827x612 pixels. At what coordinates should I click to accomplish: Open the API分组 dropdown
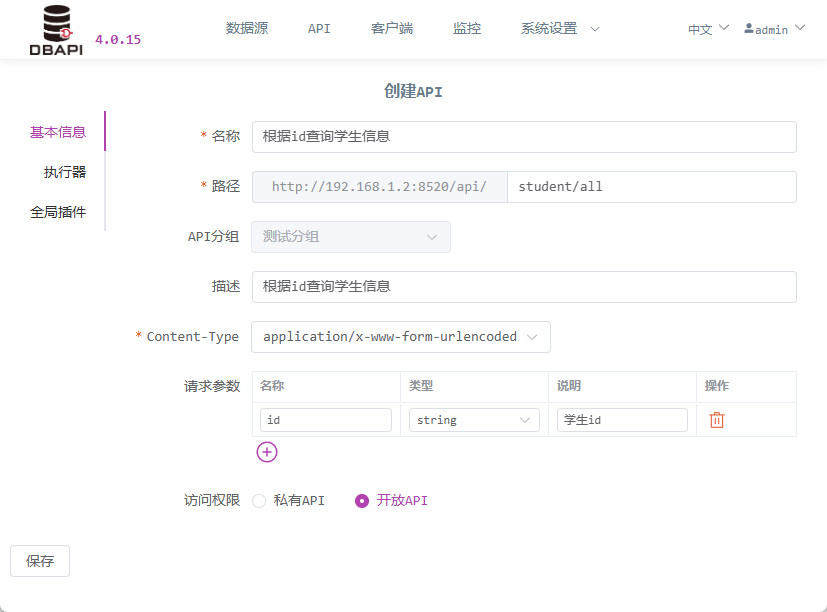tap(351, 237)
